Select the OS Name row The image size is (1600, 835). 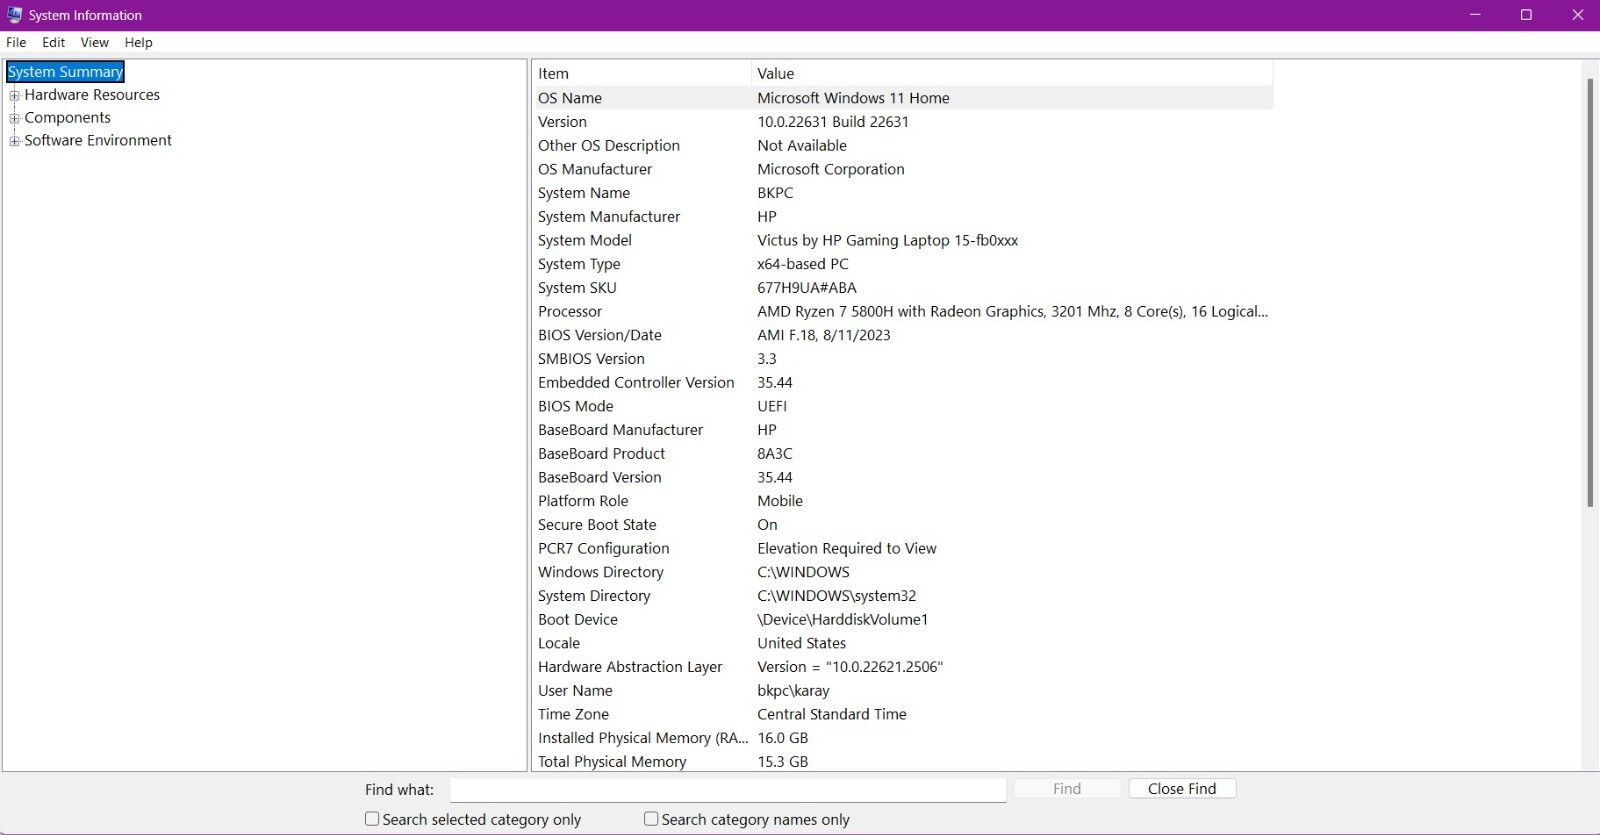coord(902,98)
